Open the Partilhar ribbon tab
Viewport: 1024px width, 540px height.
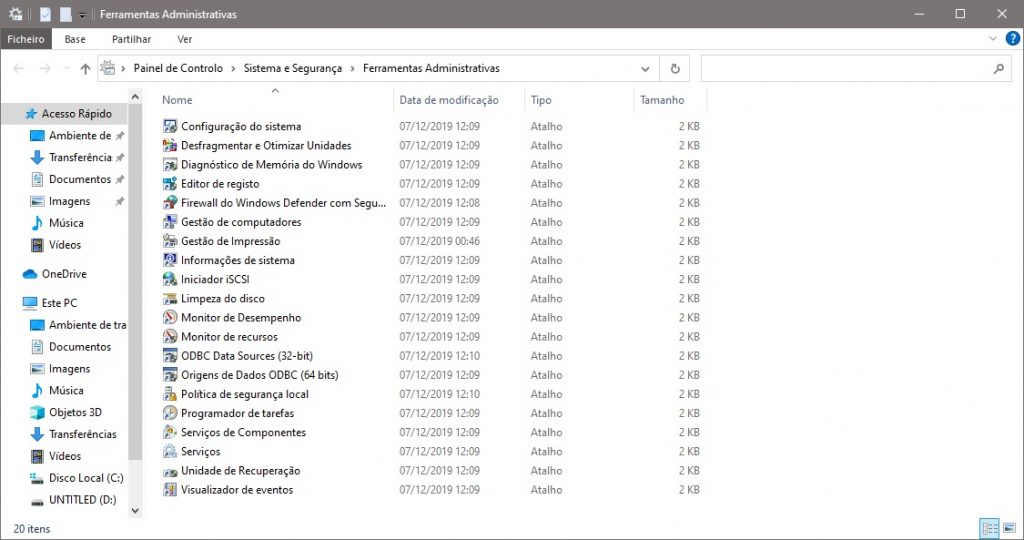point(131,39)
